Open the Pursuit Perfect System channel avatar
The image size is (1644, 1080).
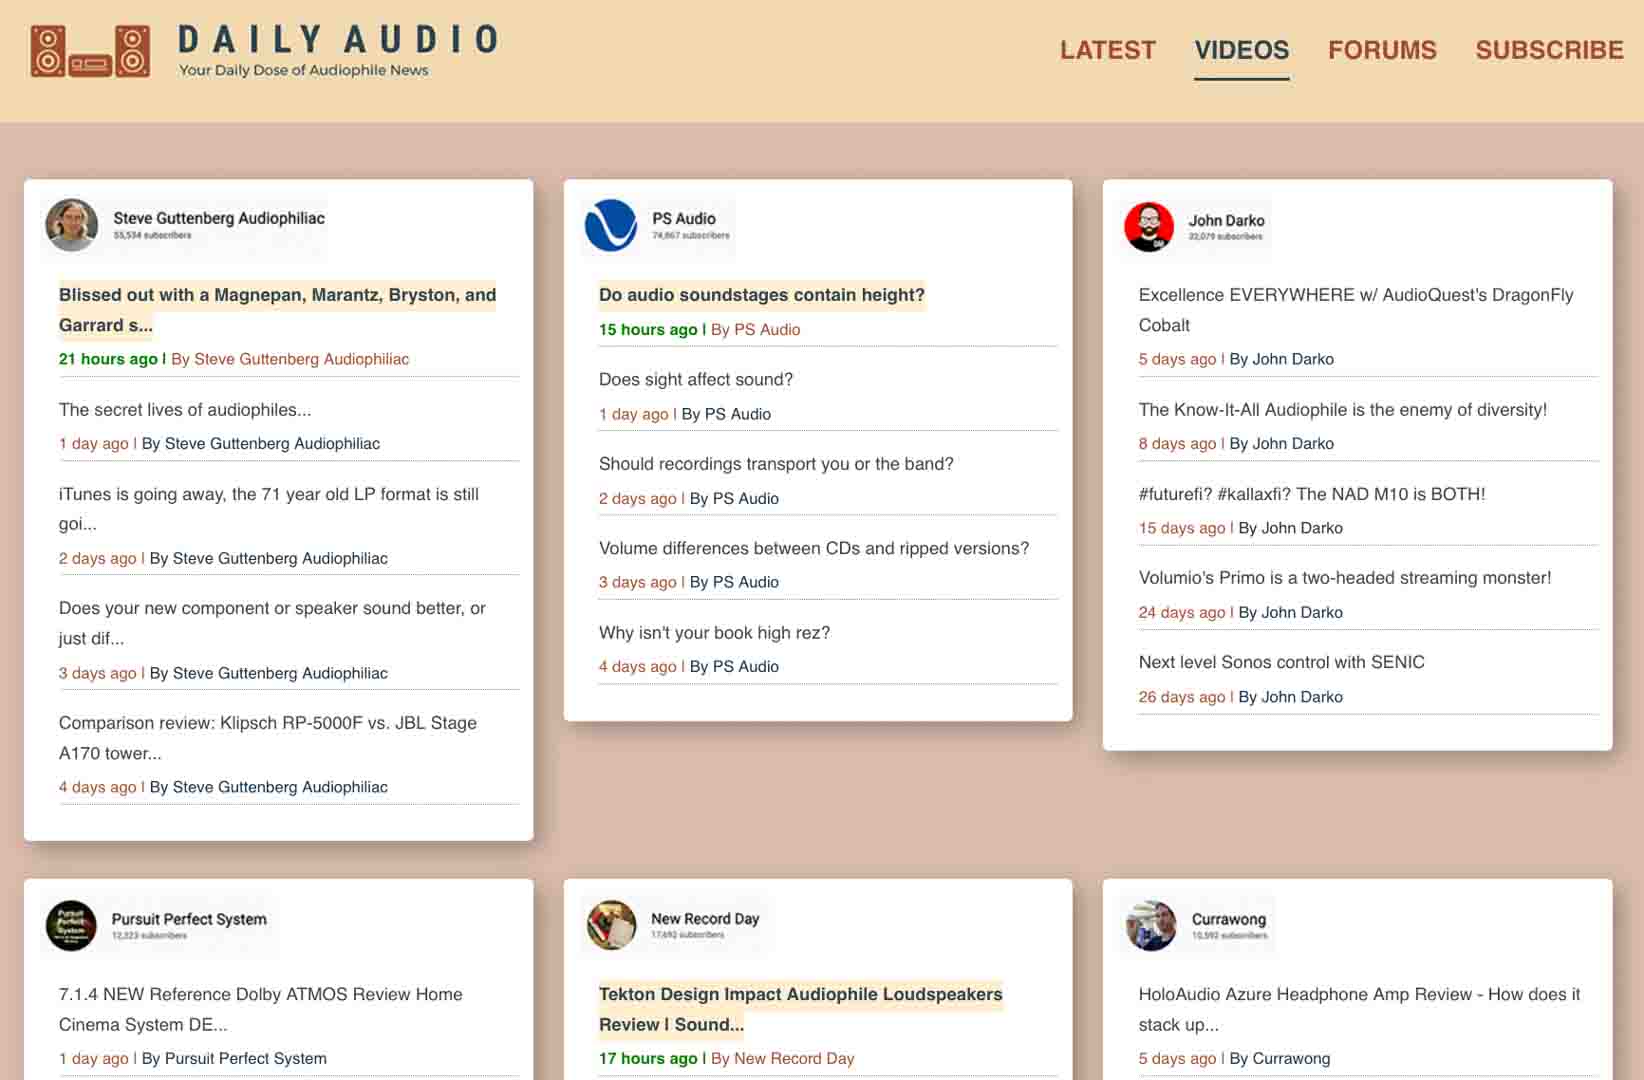click(72, 925)
